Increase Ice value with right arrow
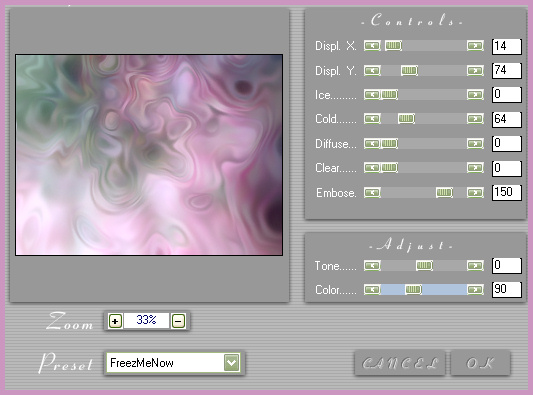This screenshot has width=533, height=395. (x=475, y=95)
